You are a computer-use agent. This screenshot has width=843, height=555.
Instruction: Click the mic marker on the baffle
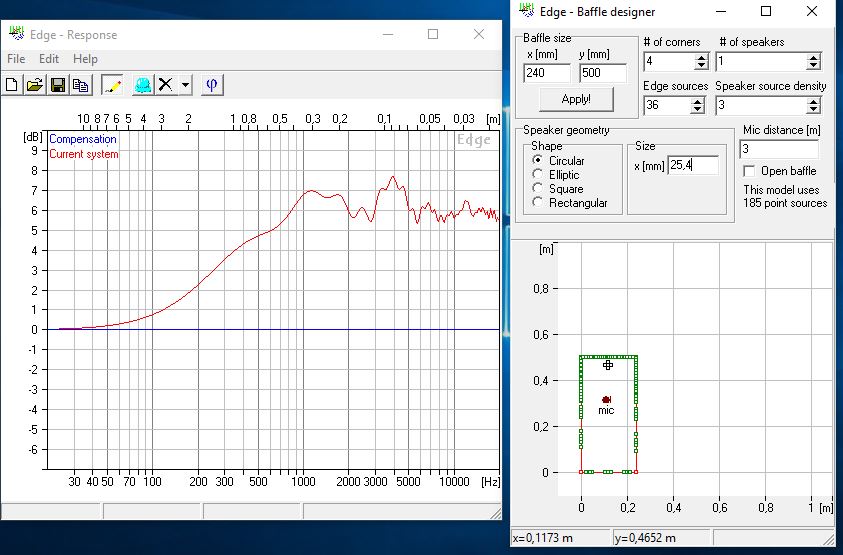coord(606,400)
